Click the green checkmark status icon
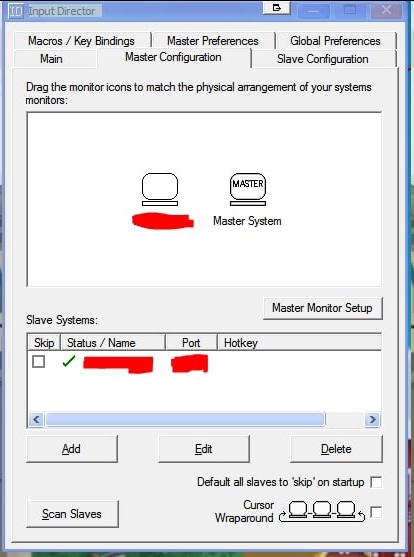Viewport: 414px width, 557px height. (x=69, y=362)
